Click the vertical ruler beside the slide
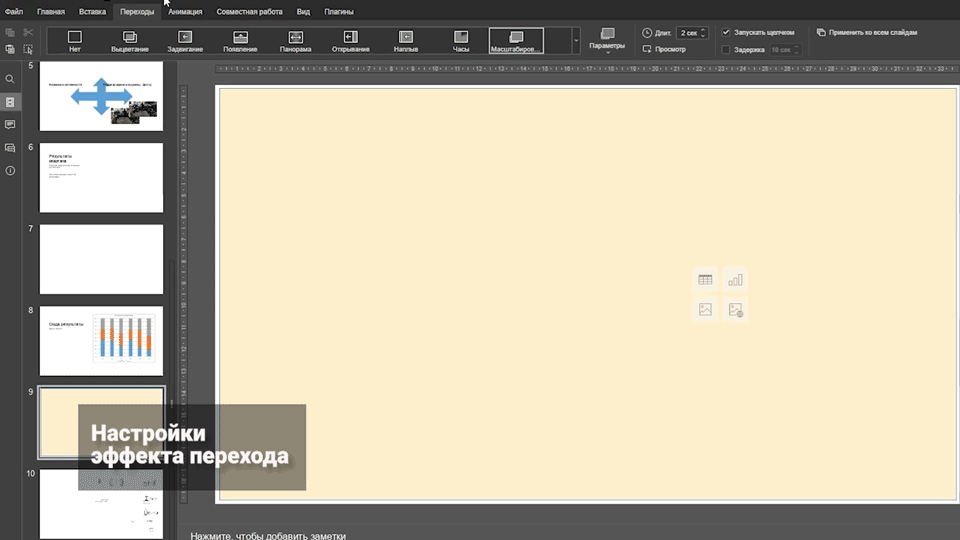This screenshot has height=540, width=960. tap(183, 294)
